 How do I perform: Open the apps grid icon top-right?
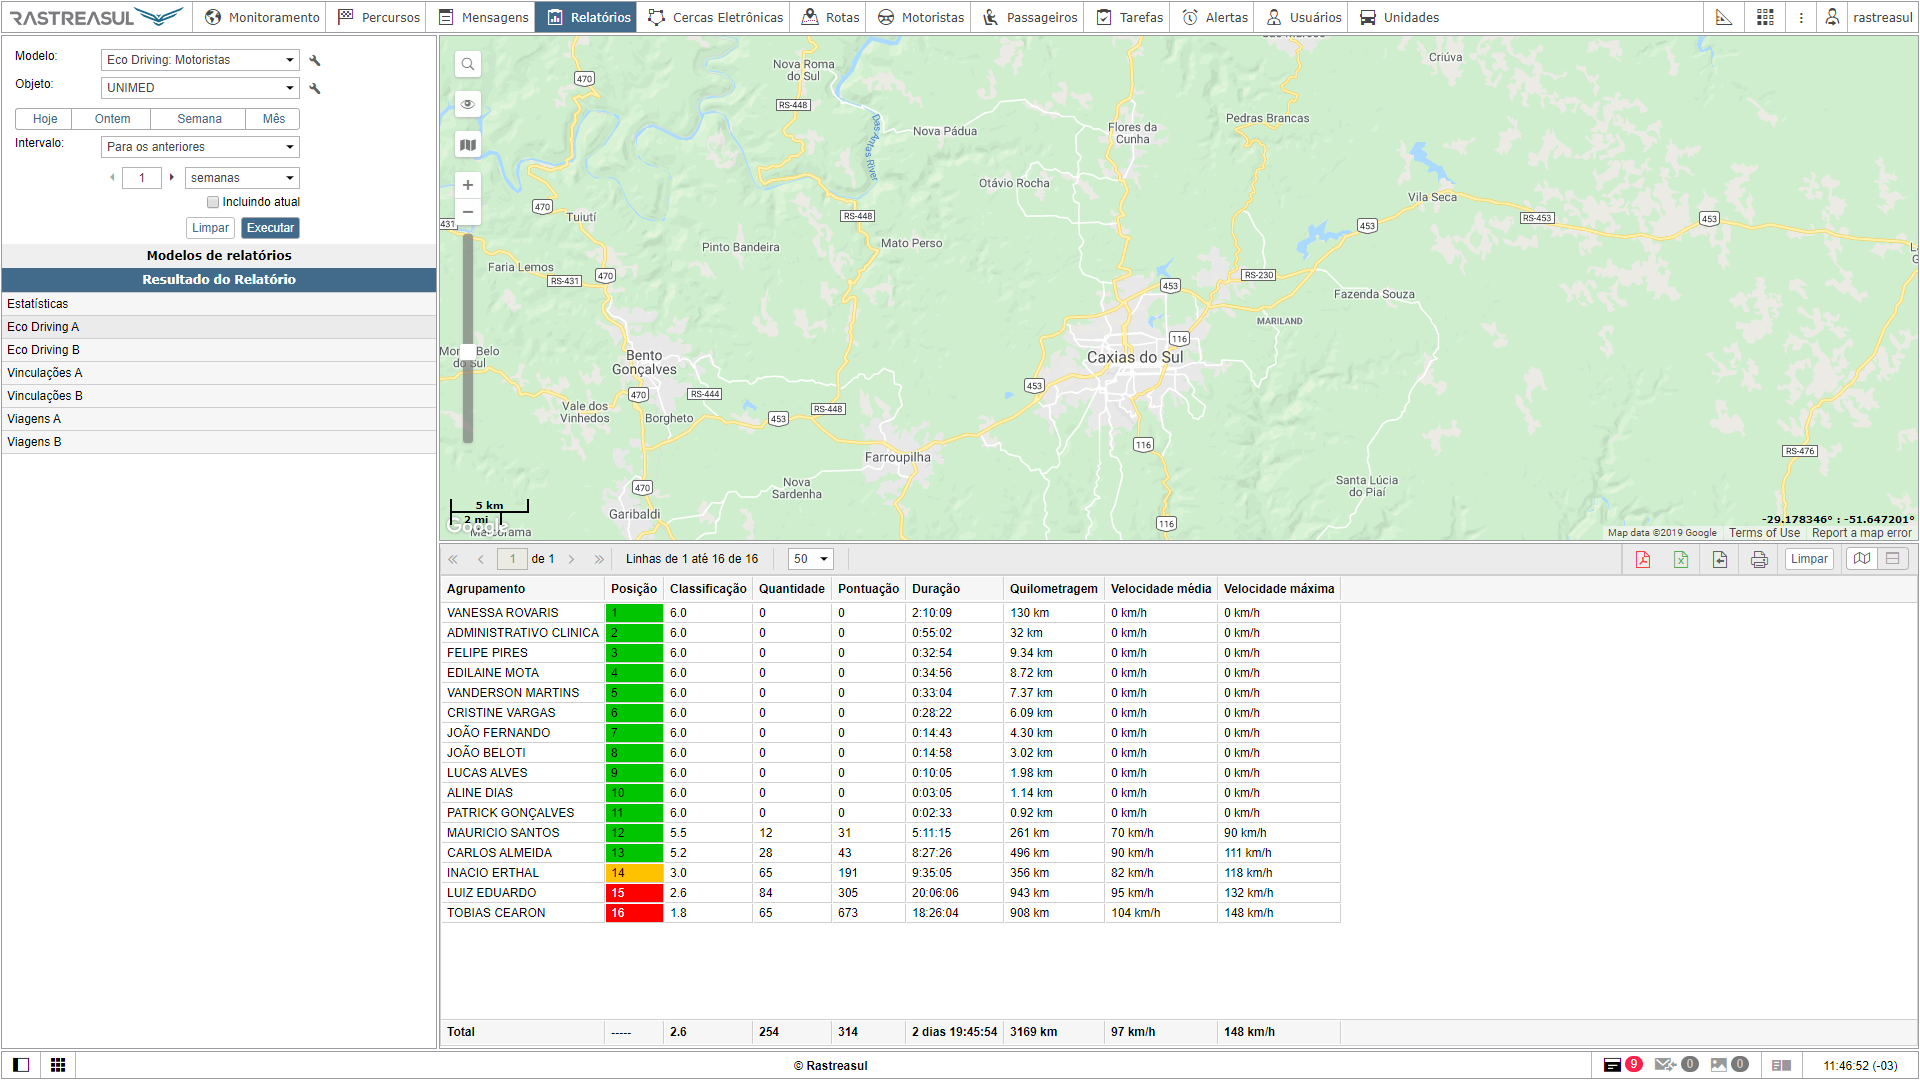click(x=1765, y=17)
